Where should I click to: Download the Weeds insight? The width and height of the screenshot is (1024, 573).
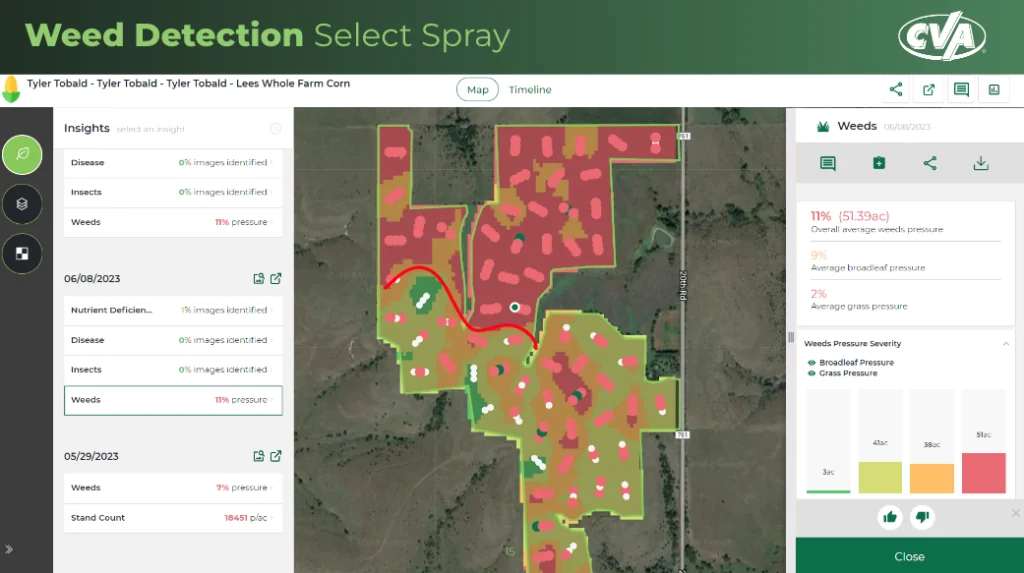pyautogui.click(x=981, y=163)
